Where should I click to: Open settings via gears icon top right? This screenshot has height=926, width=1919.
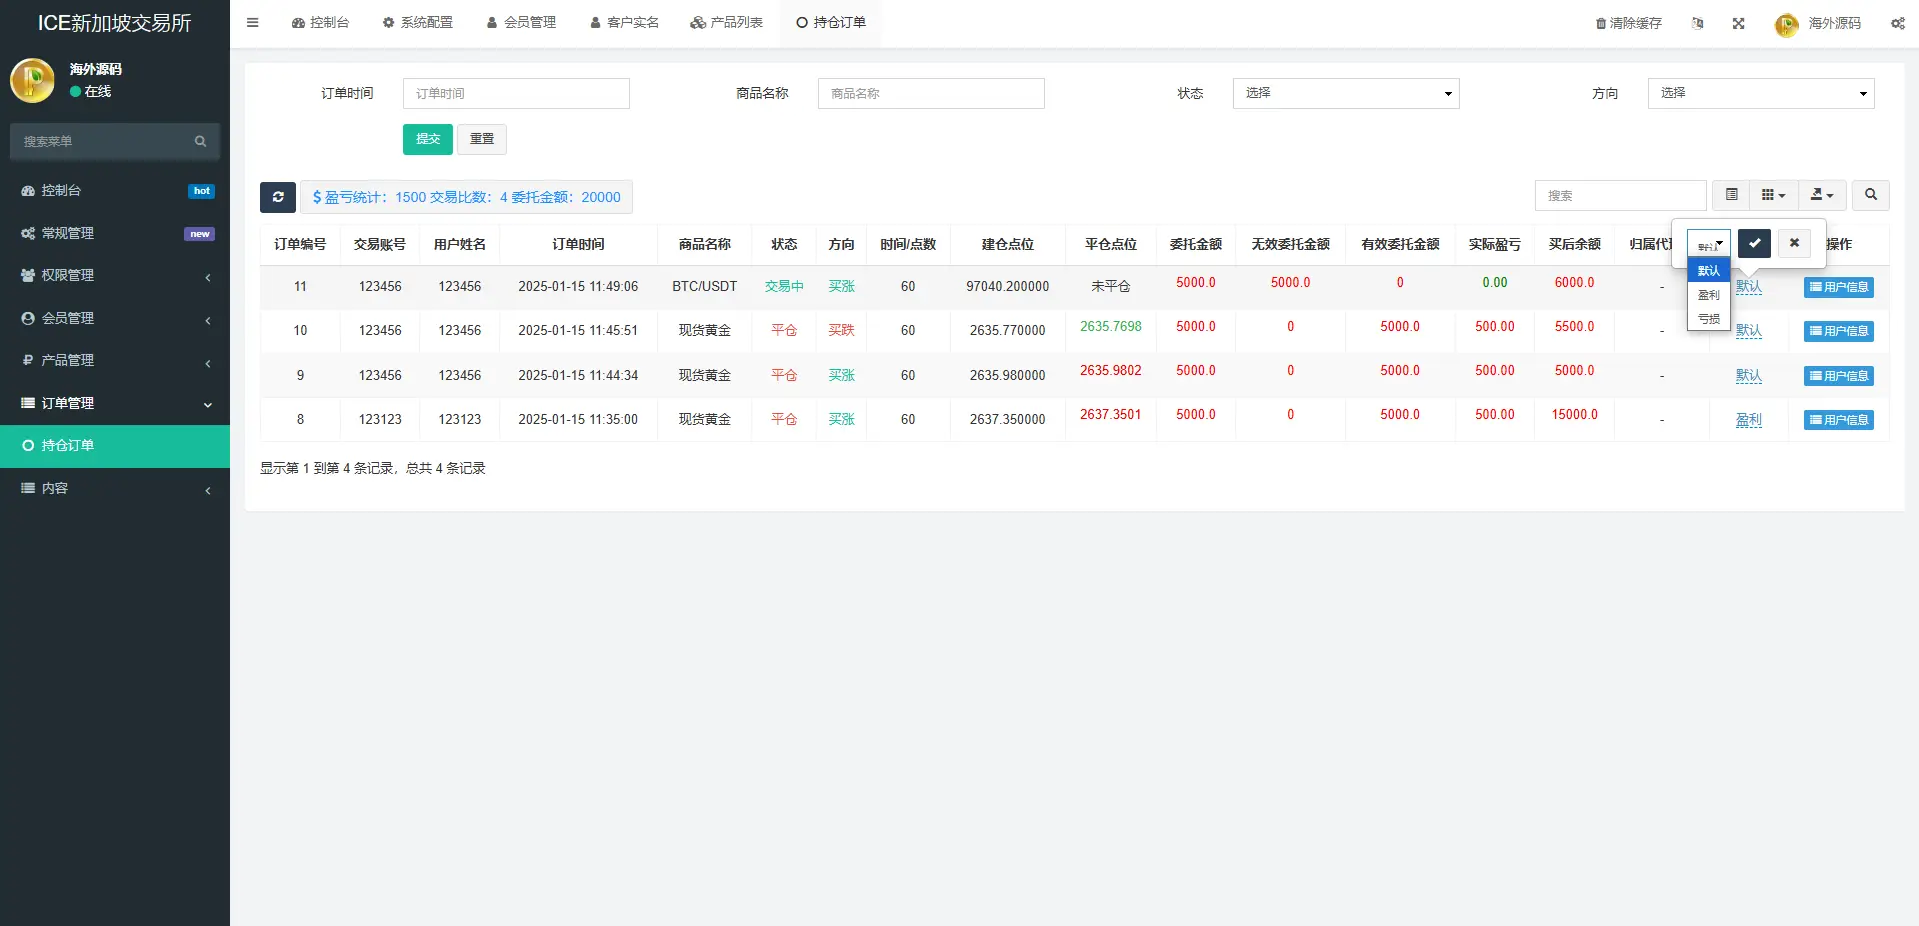1896,23
